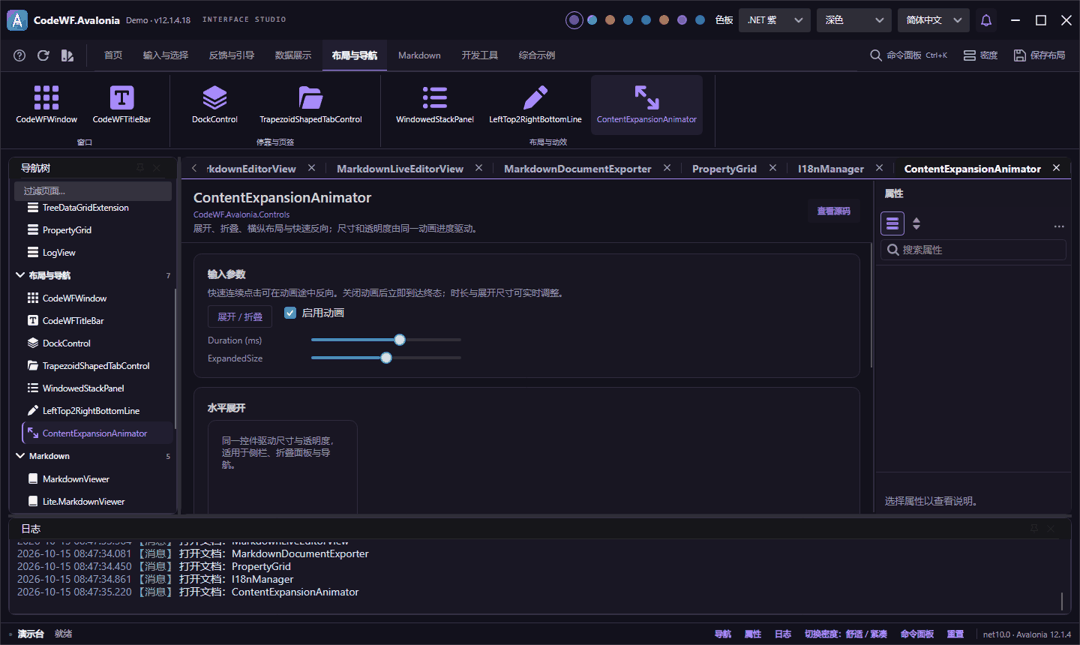Collapse the 布局与导航 tree group
1080x645 pixels.
(x=21, y=275)
